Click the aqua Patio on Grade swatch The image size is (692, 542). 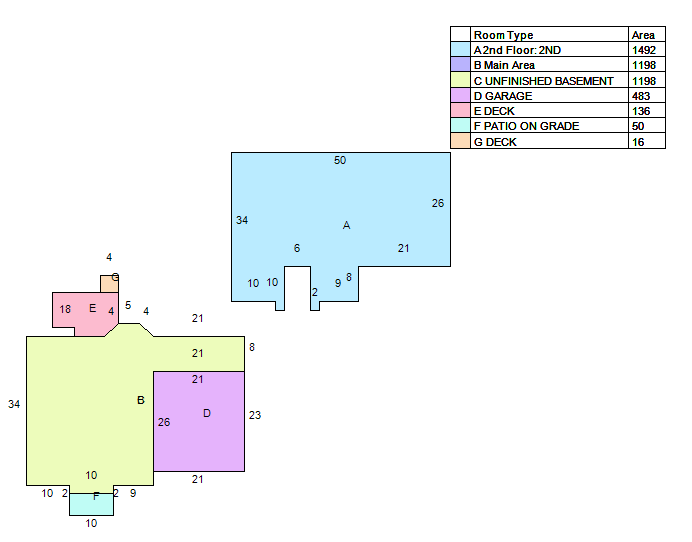coord(460,125)
